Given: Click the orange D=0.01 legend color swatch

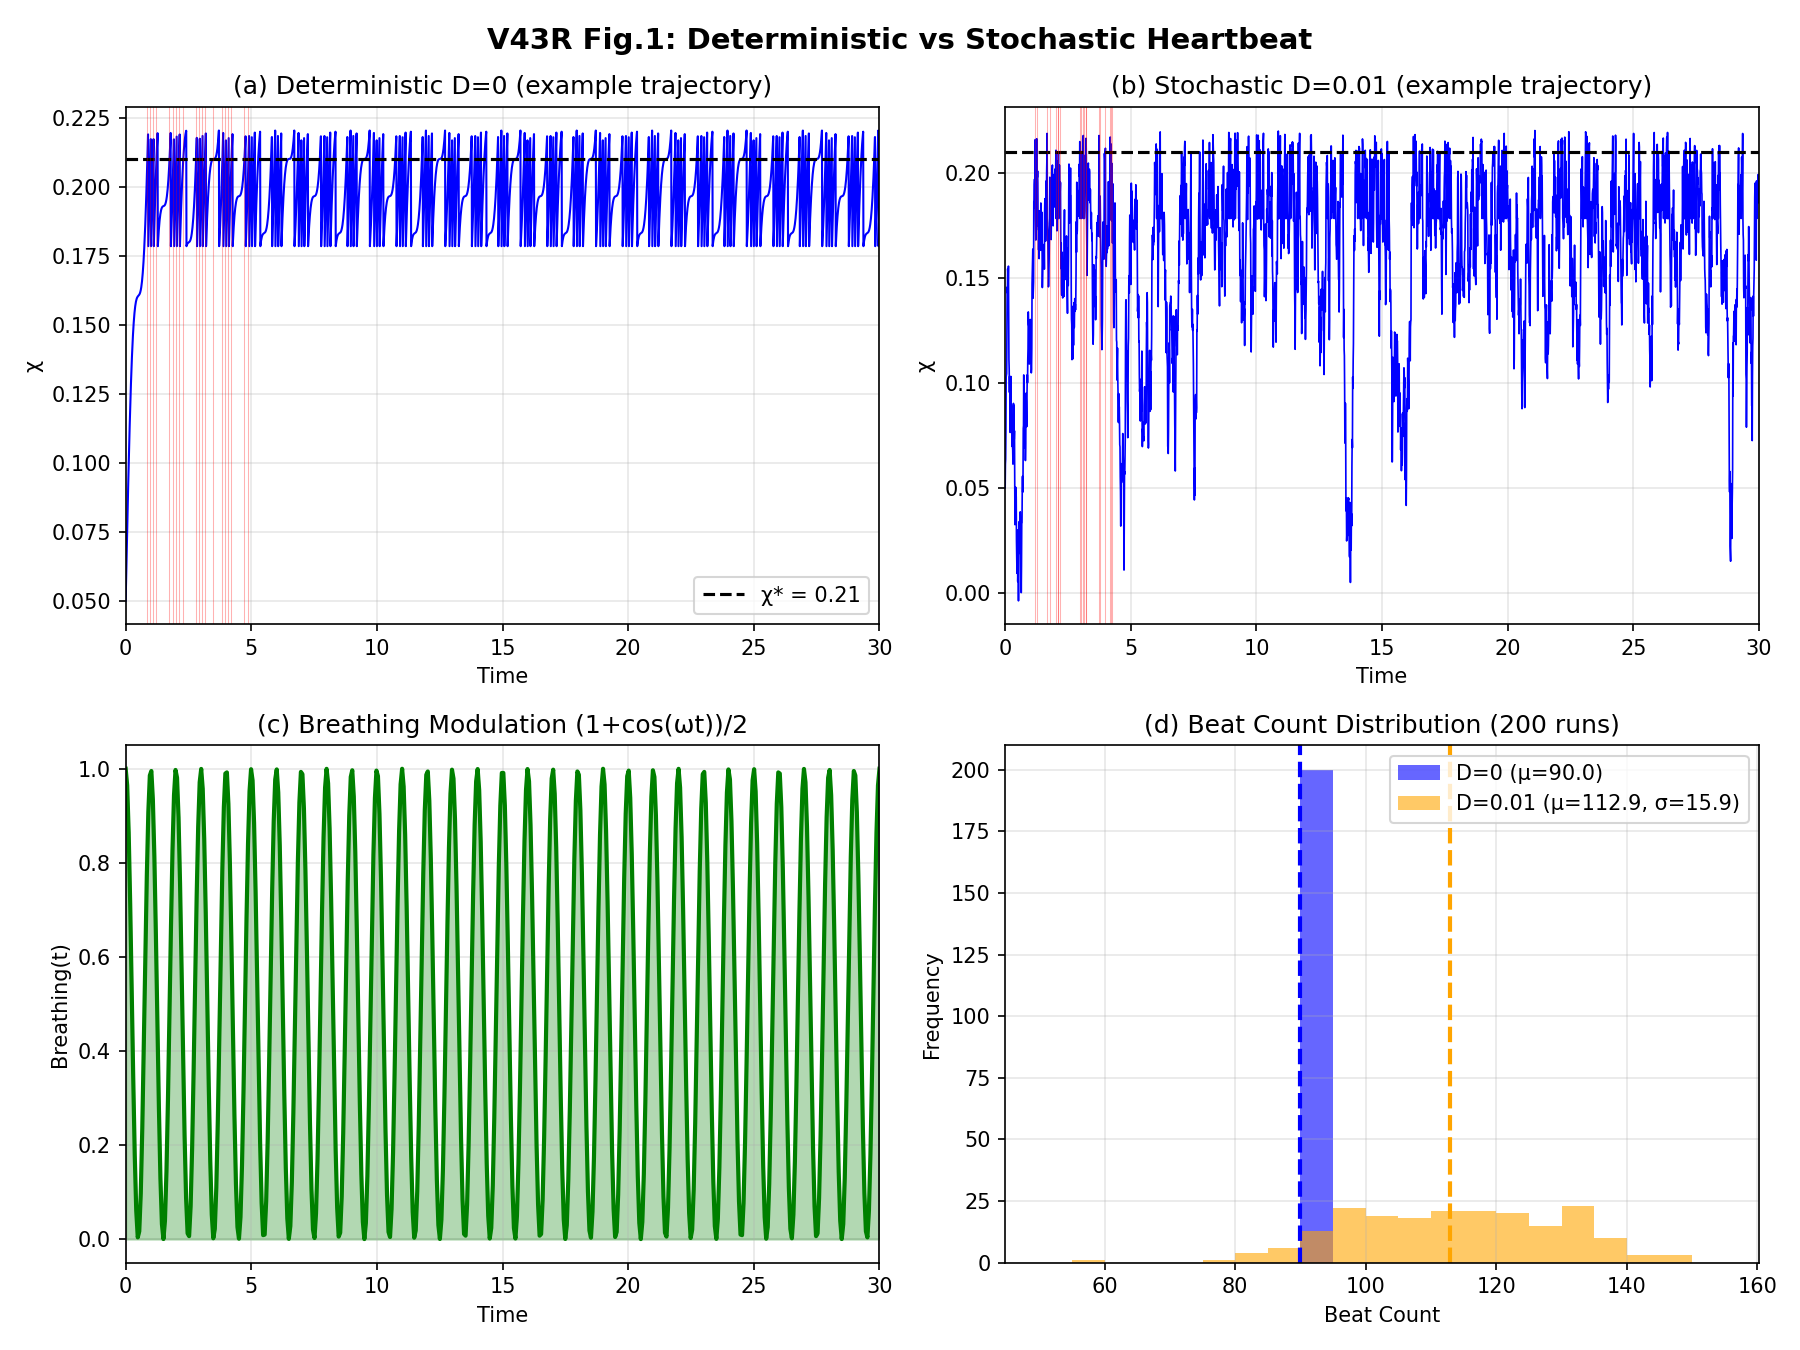Looking at the screenshot, I should tap(1419, 803).
